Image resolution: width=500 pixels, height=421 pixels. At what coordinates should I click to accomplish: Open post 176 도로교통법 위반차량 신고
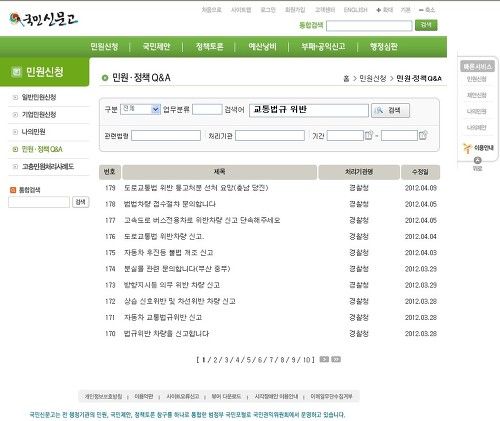click(x=164, y=237)
